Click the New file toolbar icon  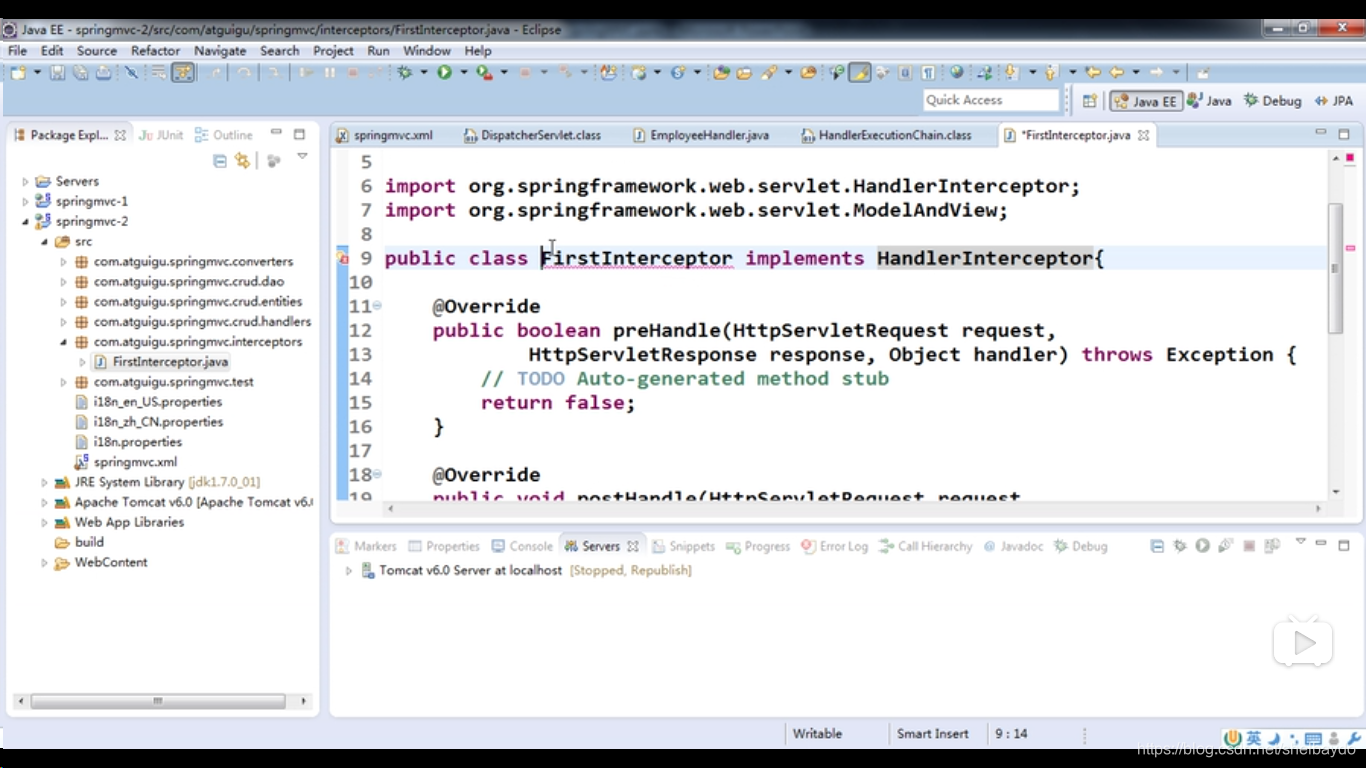tap(18, 72)
